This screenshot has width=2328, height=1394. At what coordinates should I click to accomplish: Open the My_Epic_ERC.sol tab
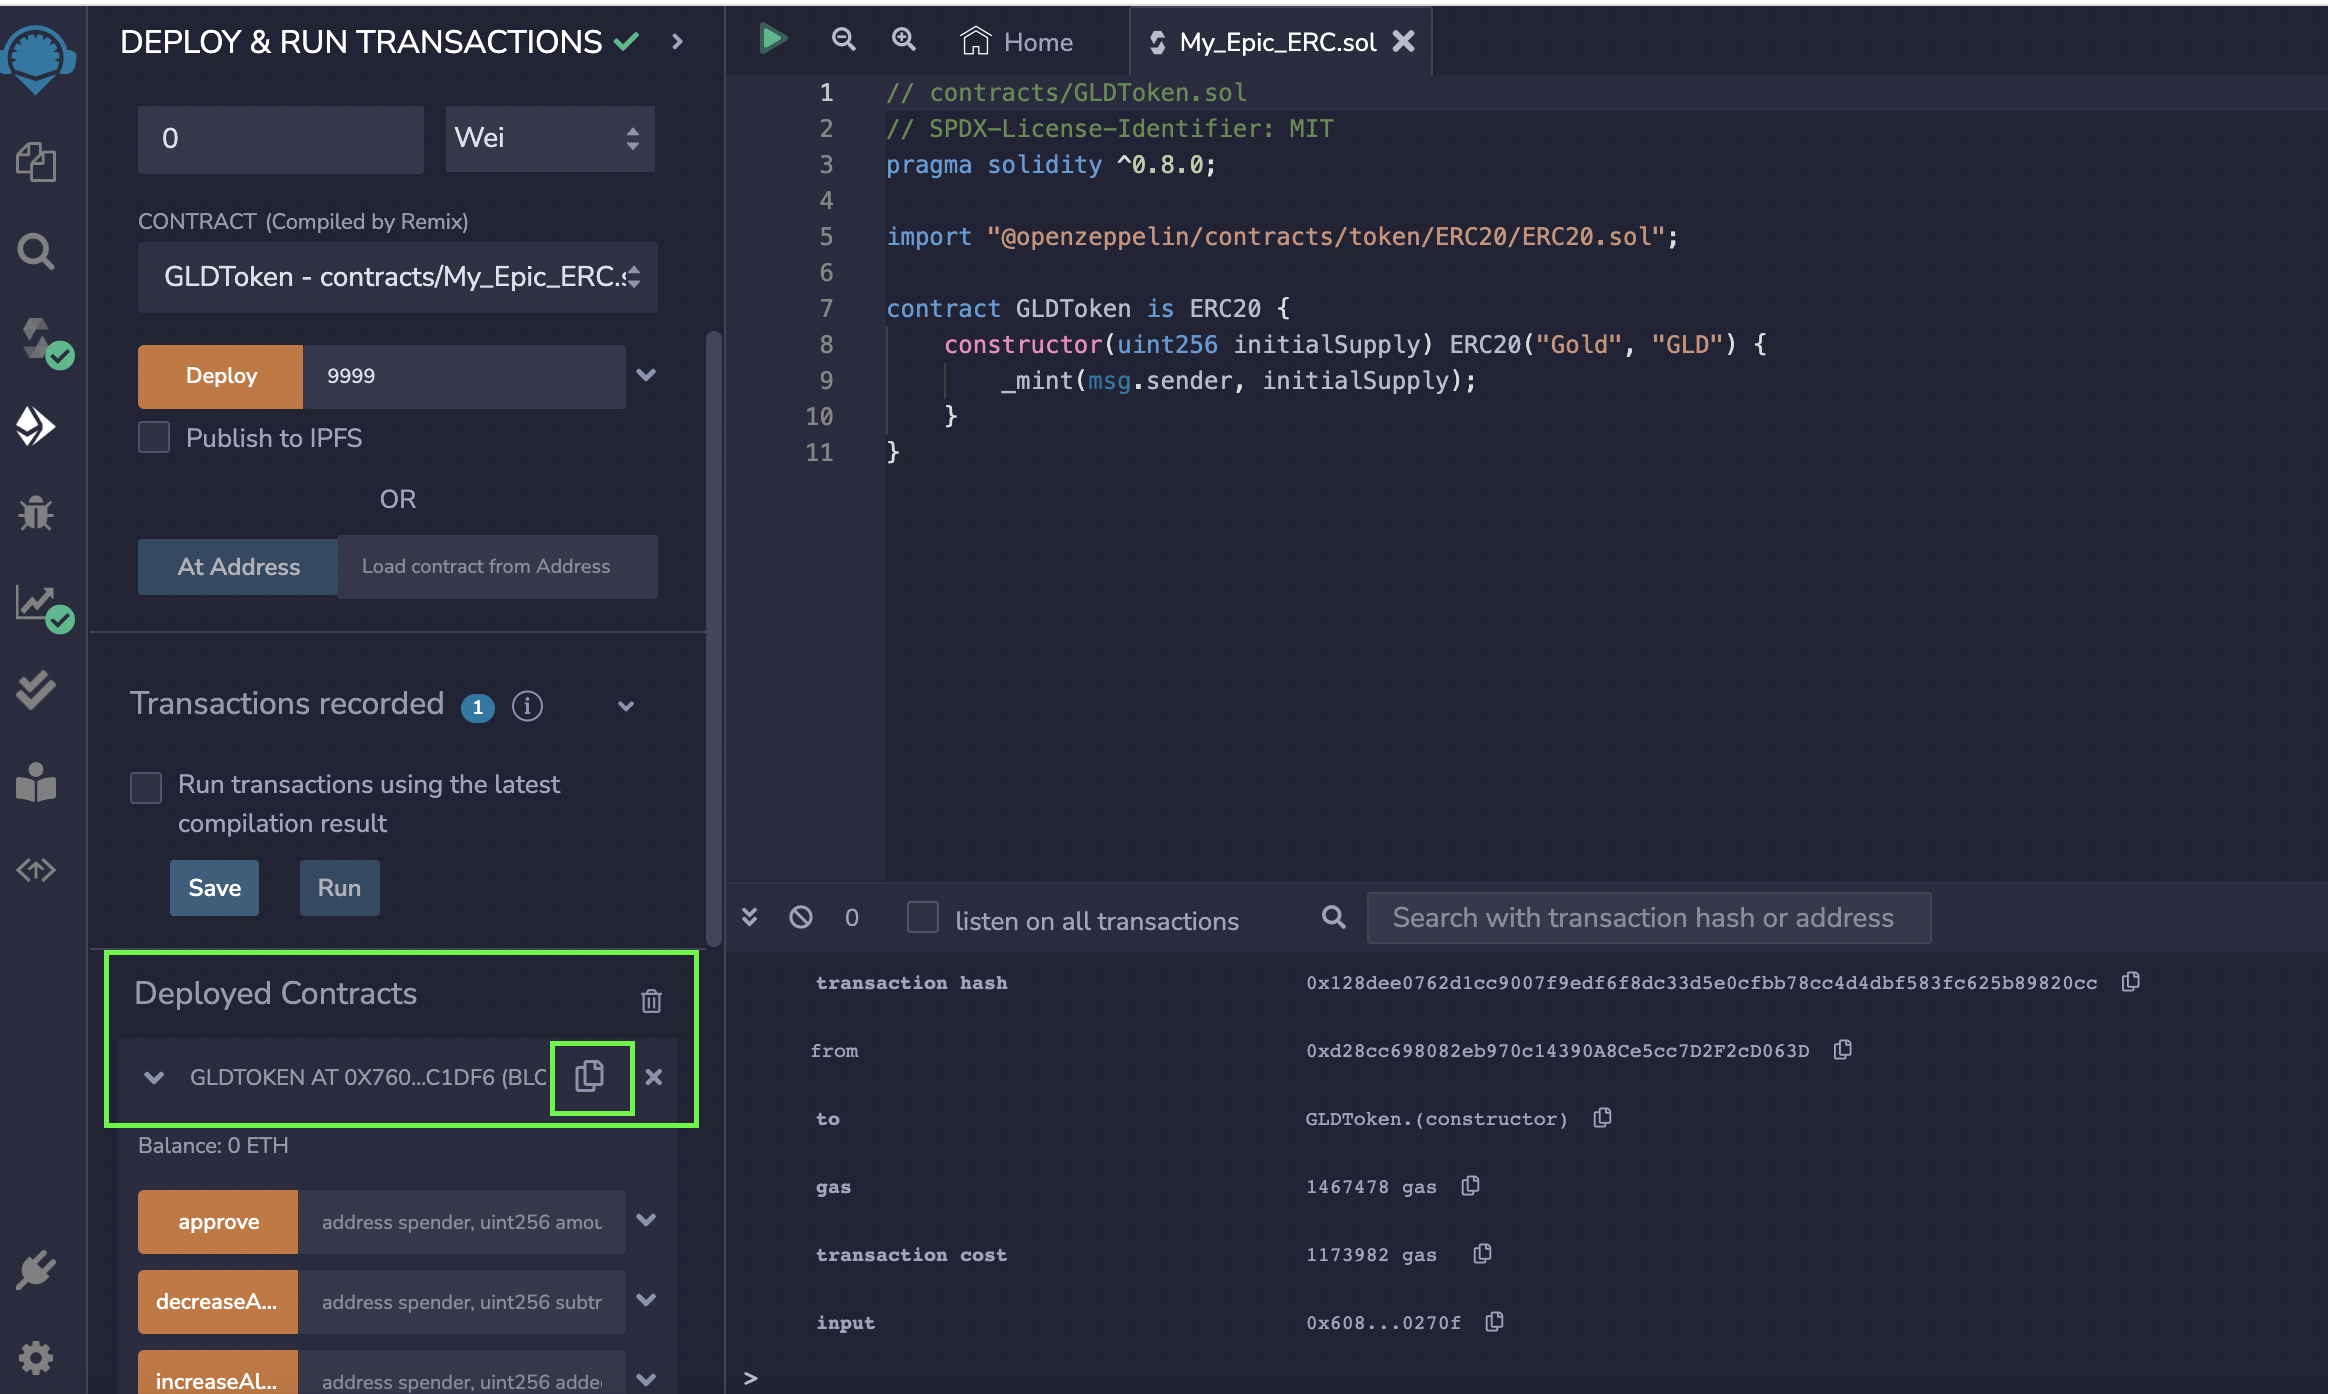[x=1271, y=41]
